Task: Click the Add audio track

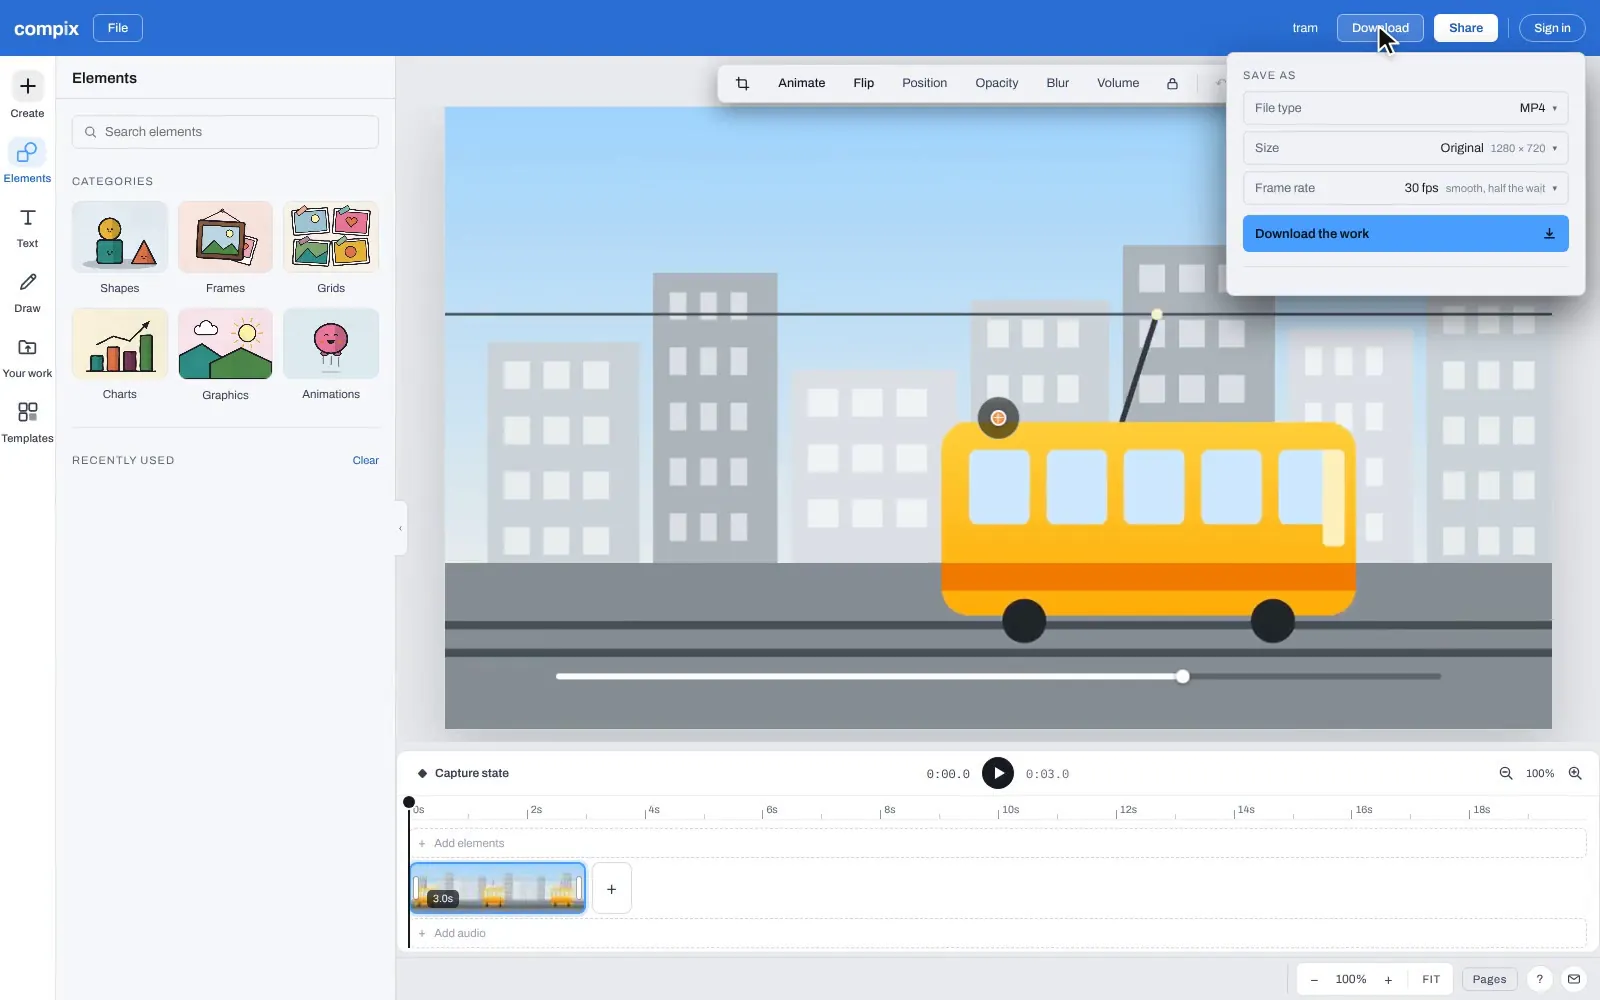Action: pos(997,933)
